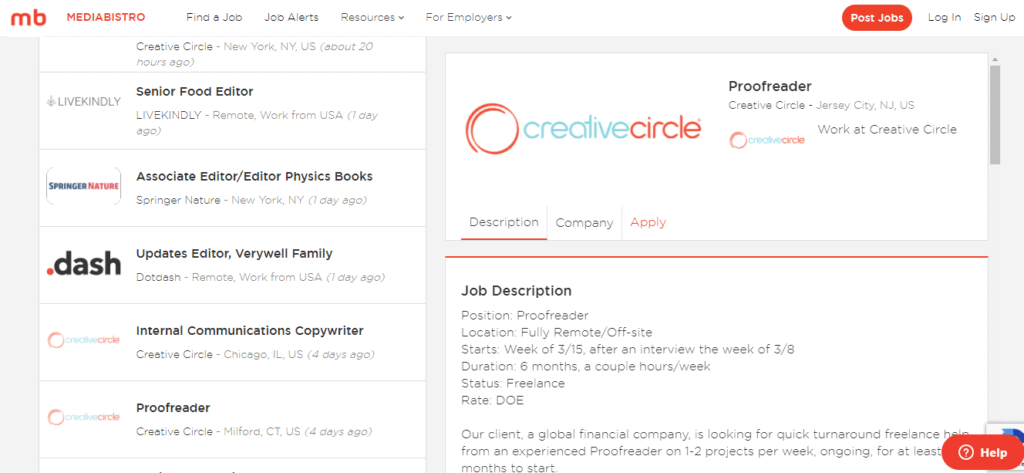Open Job Alerts in the navigation bar

point(291,18)
